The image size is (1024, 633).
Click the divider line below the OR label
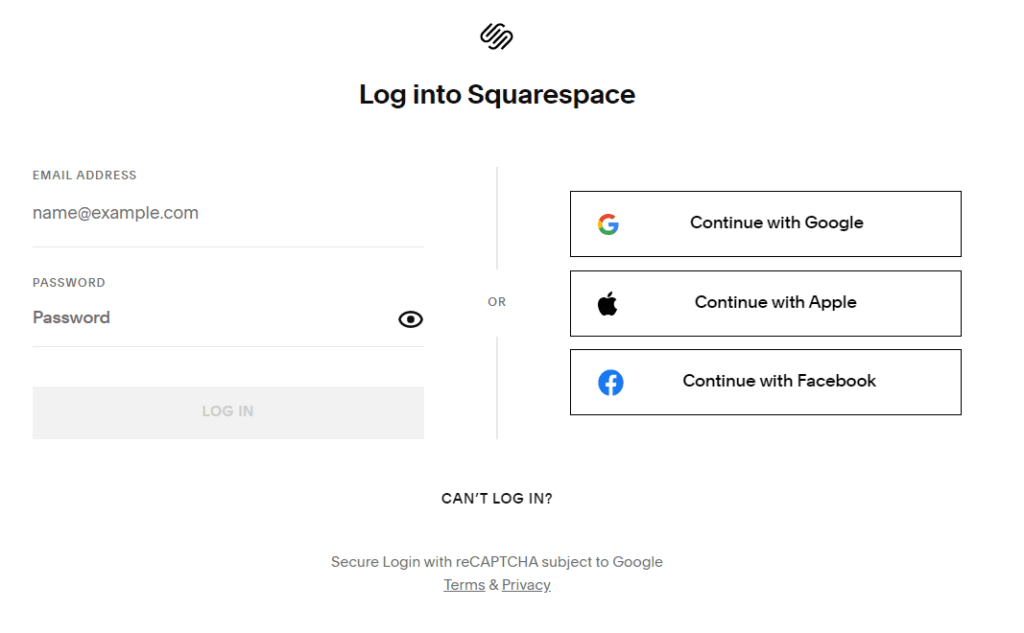click(497, 388)
